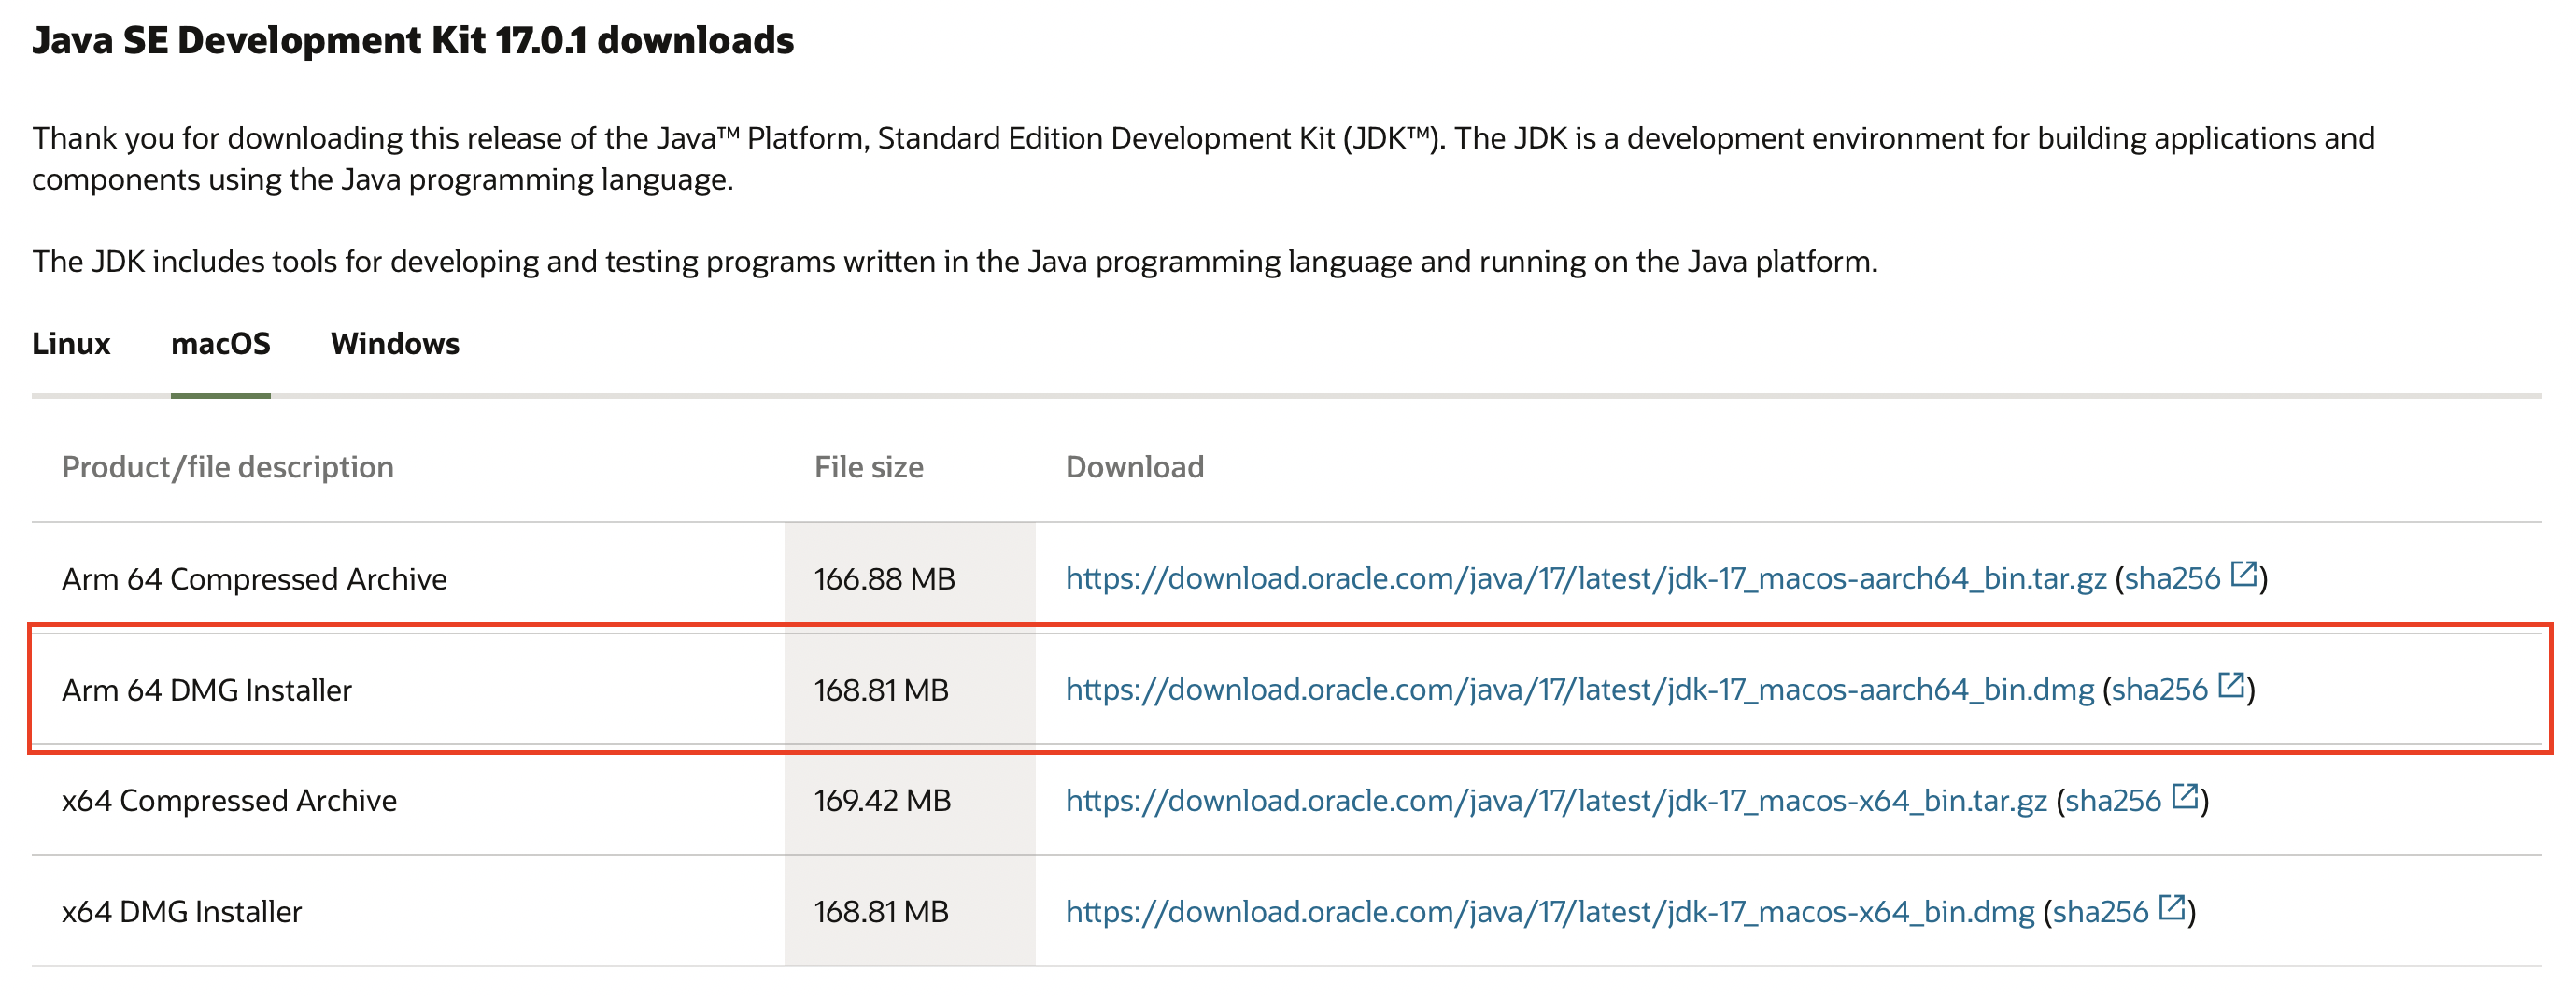Select the macOS tab

(221, 343)
